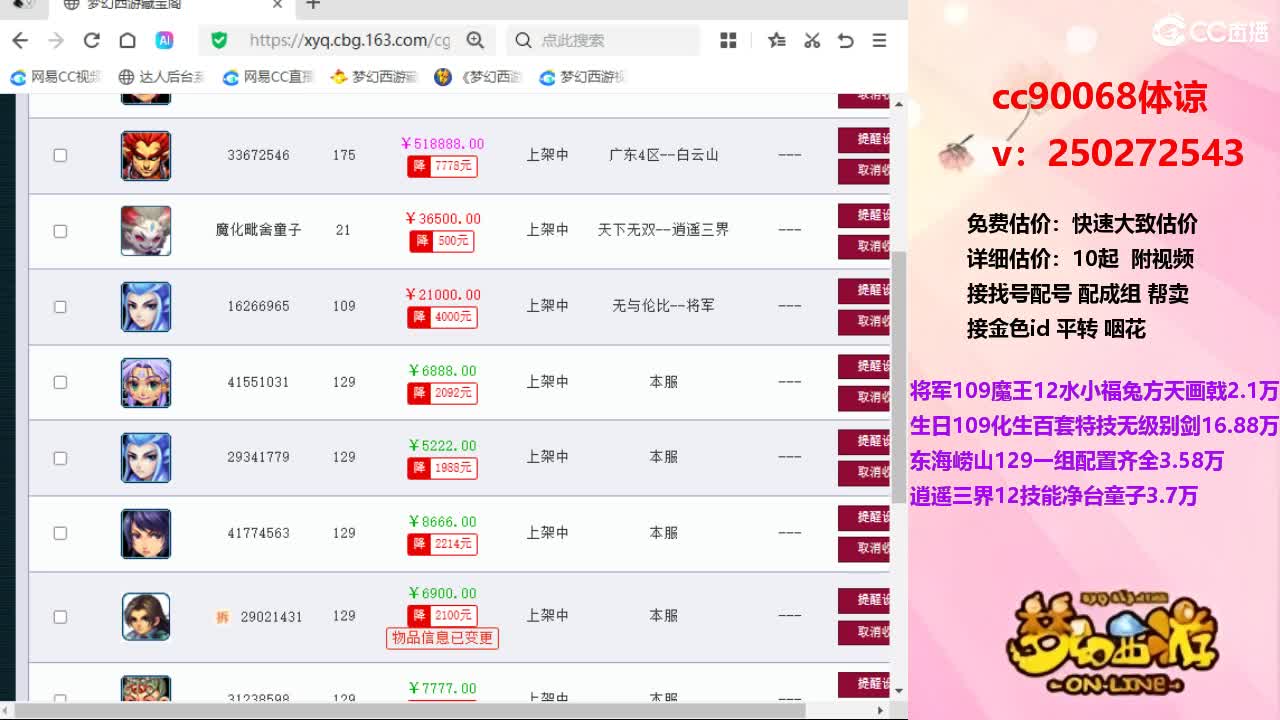Viewport: 1280px width, 720px height.
Task: Click server text 广东4区--白云山
Action: [664, 155]
